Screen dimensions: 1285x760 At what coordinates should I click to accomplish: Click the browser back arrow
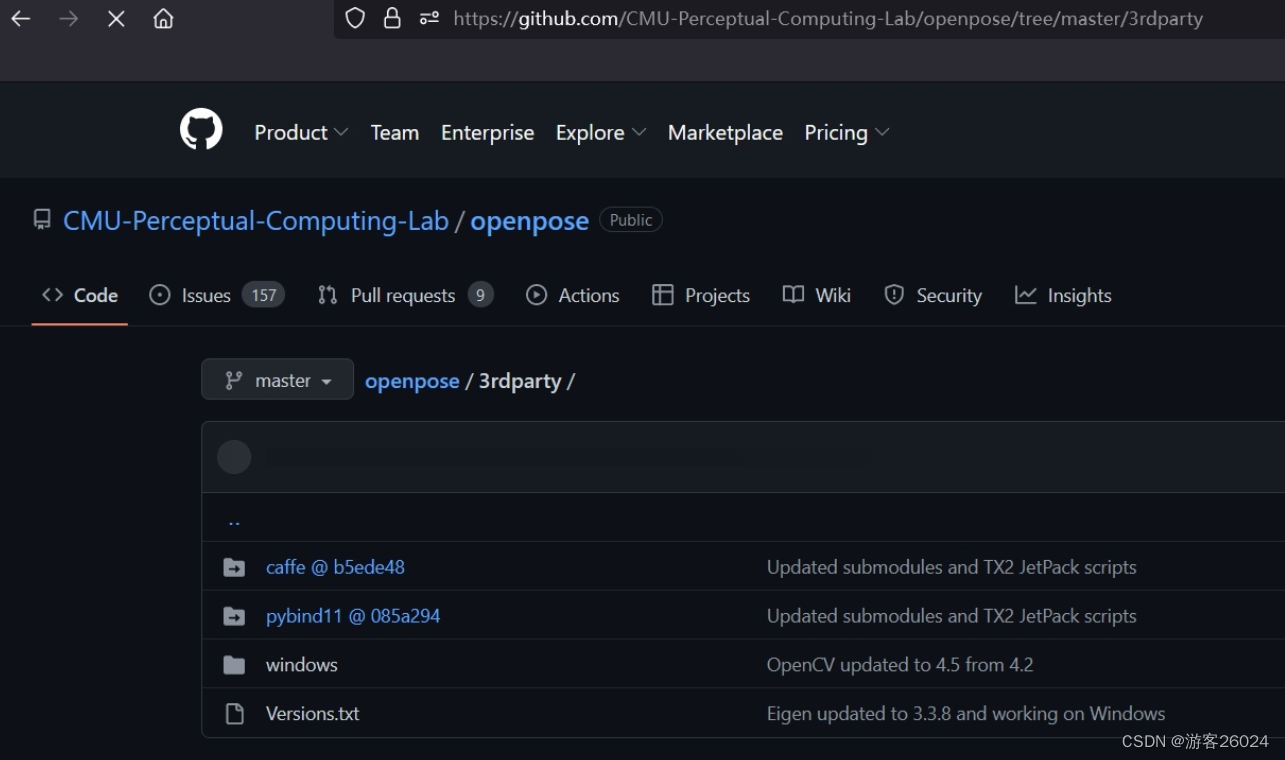point(20,19)
